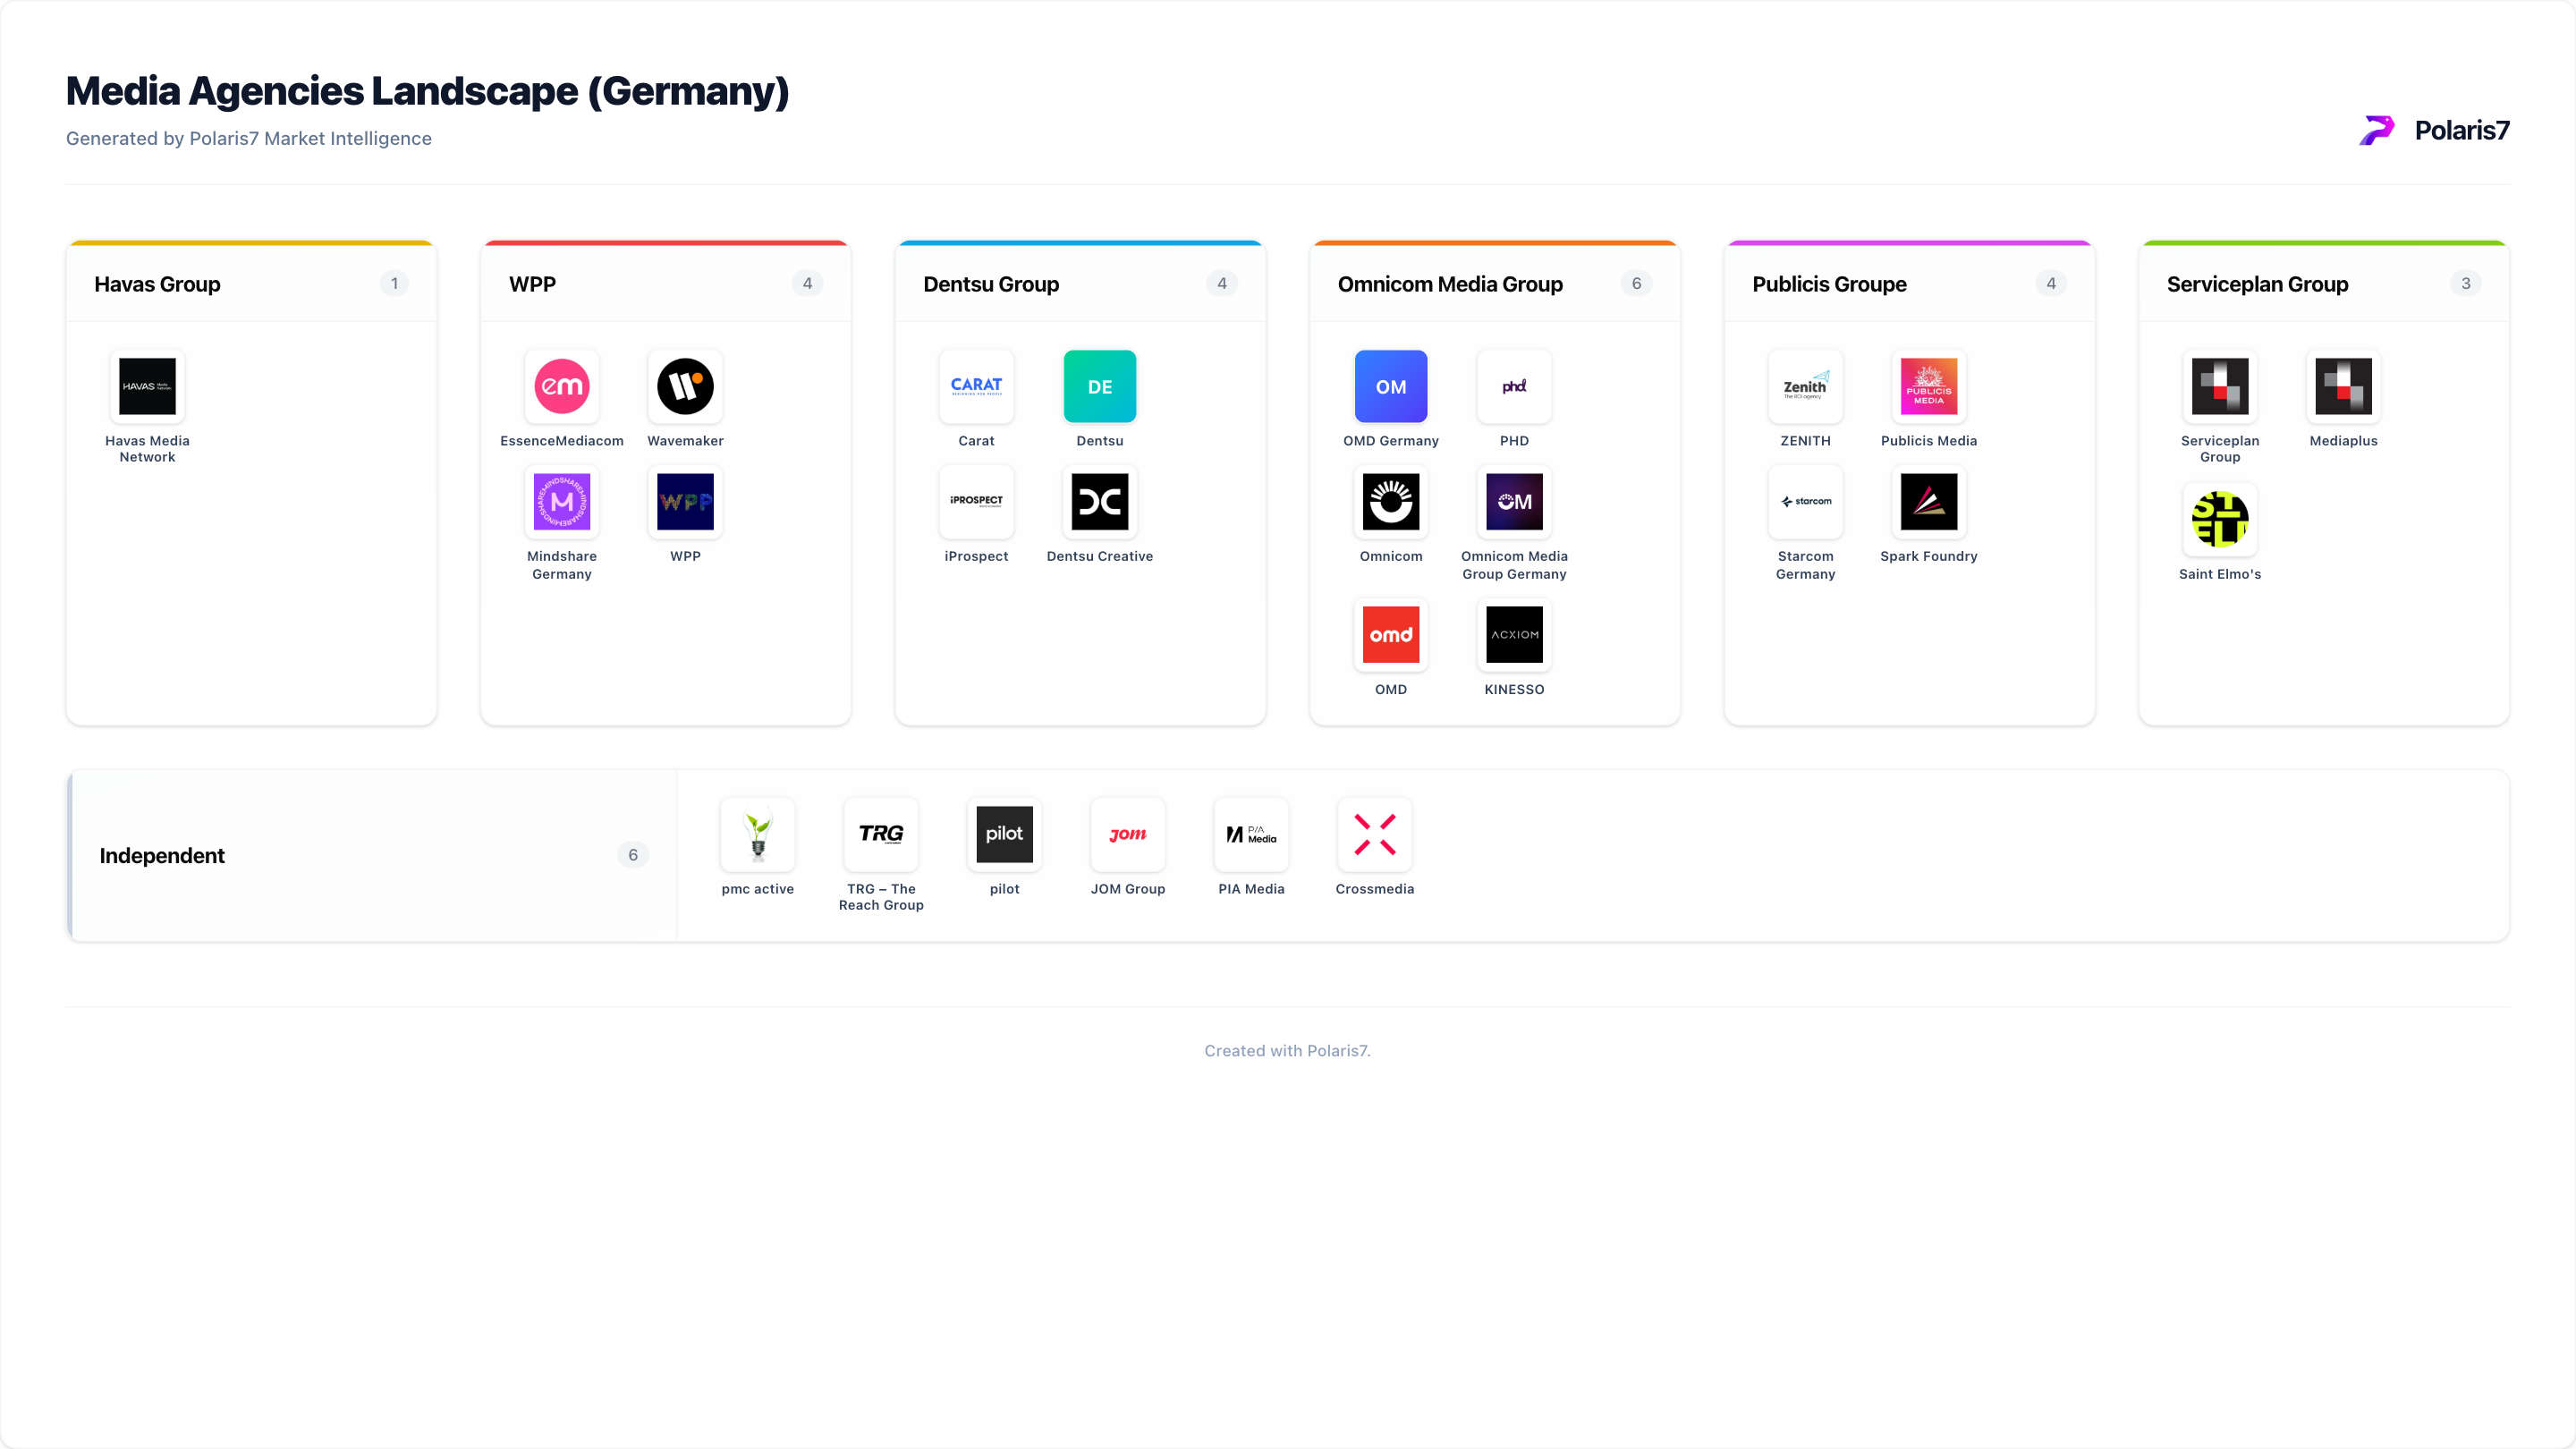Click the Publicis Groupe header
Screen dimensions: 2576x1449
tap(1829, 284)
